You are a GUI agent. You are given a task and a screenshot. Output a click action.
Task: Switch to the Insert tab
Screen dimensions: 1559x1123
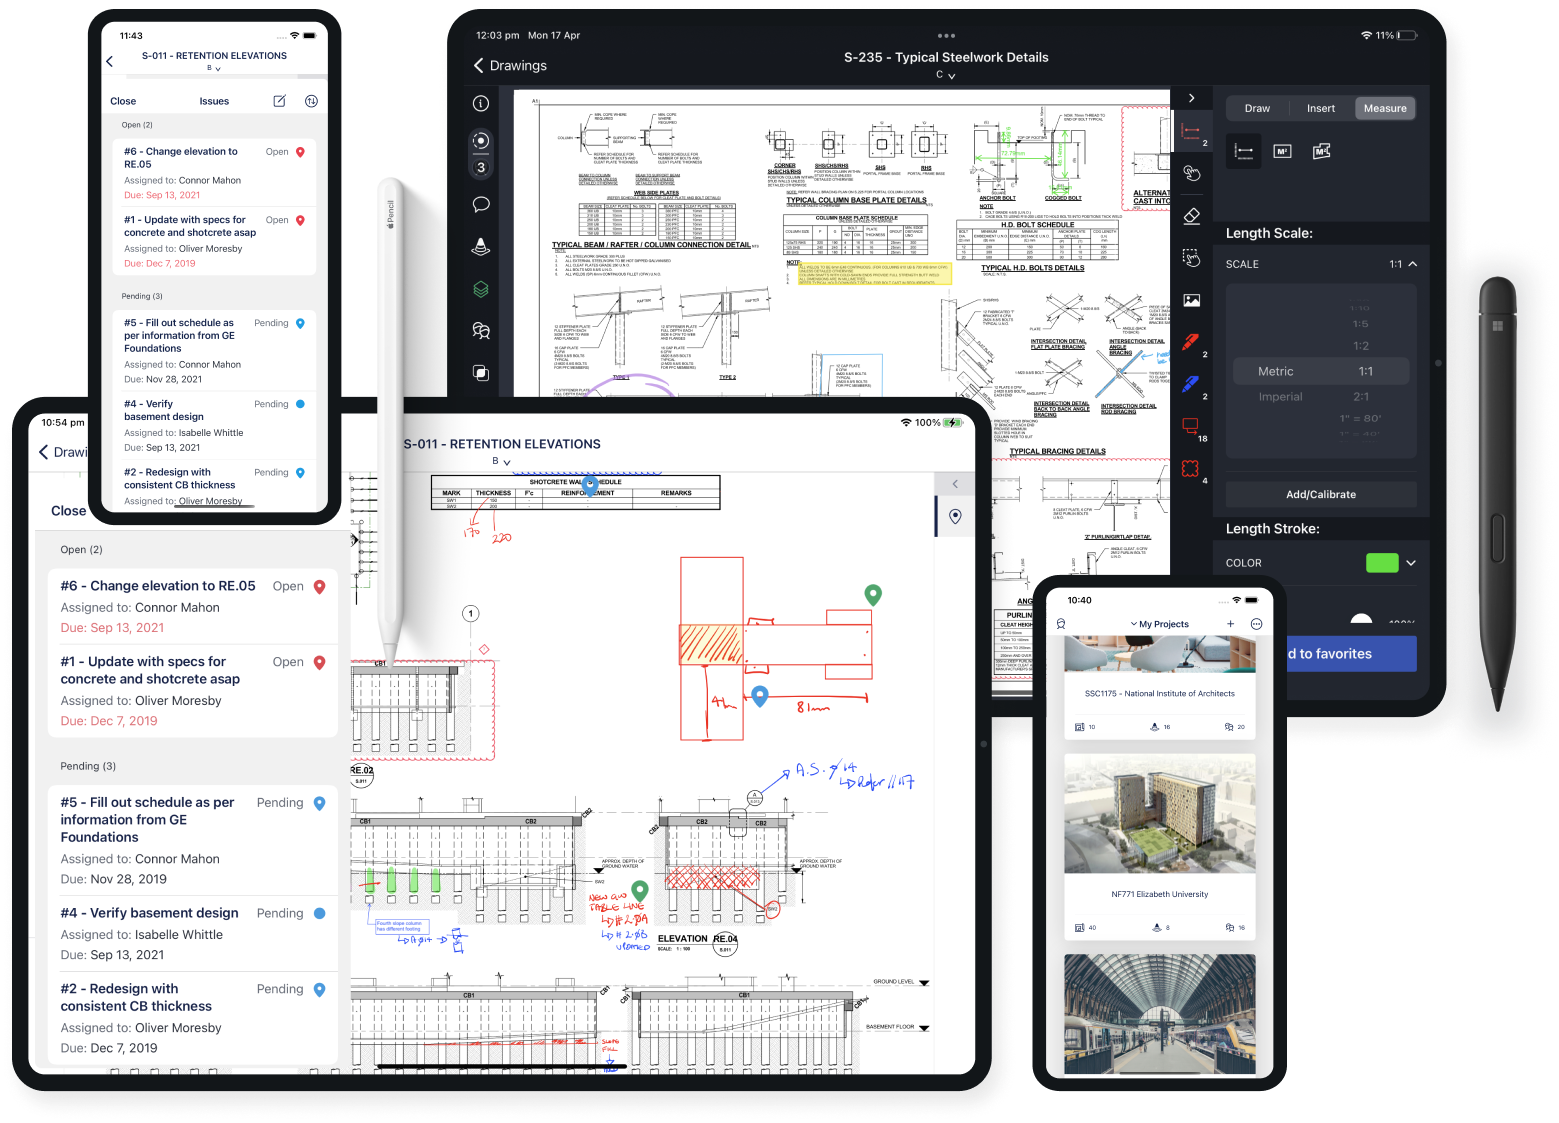click(1321, 107)
